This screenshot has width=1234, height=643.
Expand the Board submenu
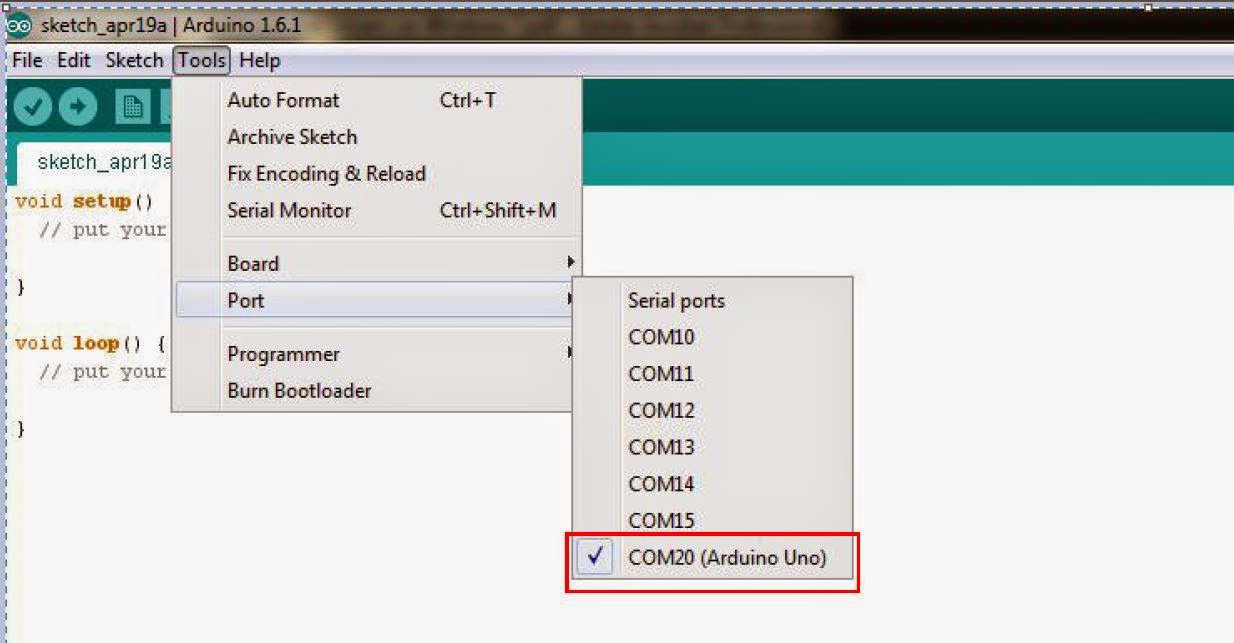pyautogui.click(x=377, y=264)
